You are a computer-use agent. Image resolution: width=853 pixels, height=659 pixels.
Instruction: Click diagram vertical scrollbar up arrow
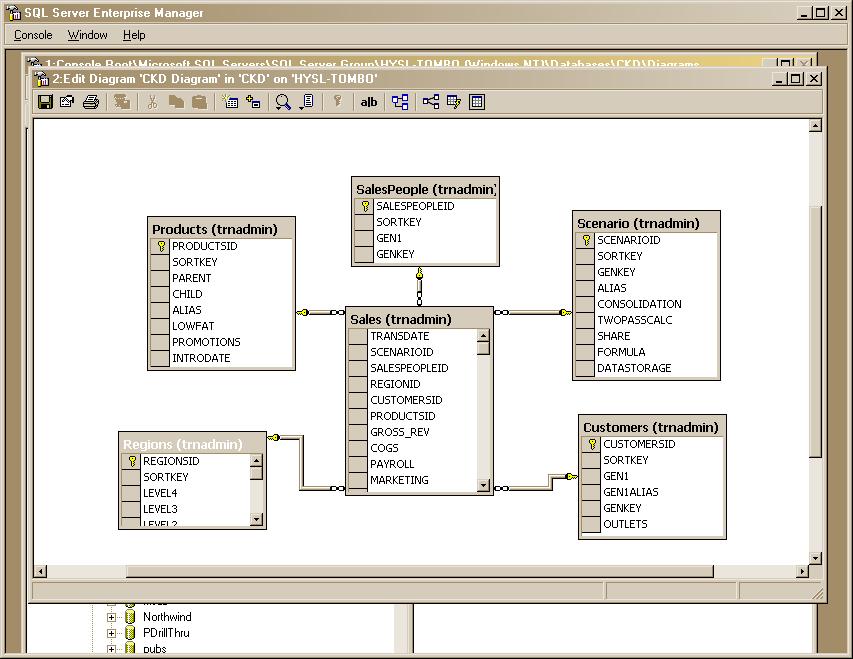(815, 126)
